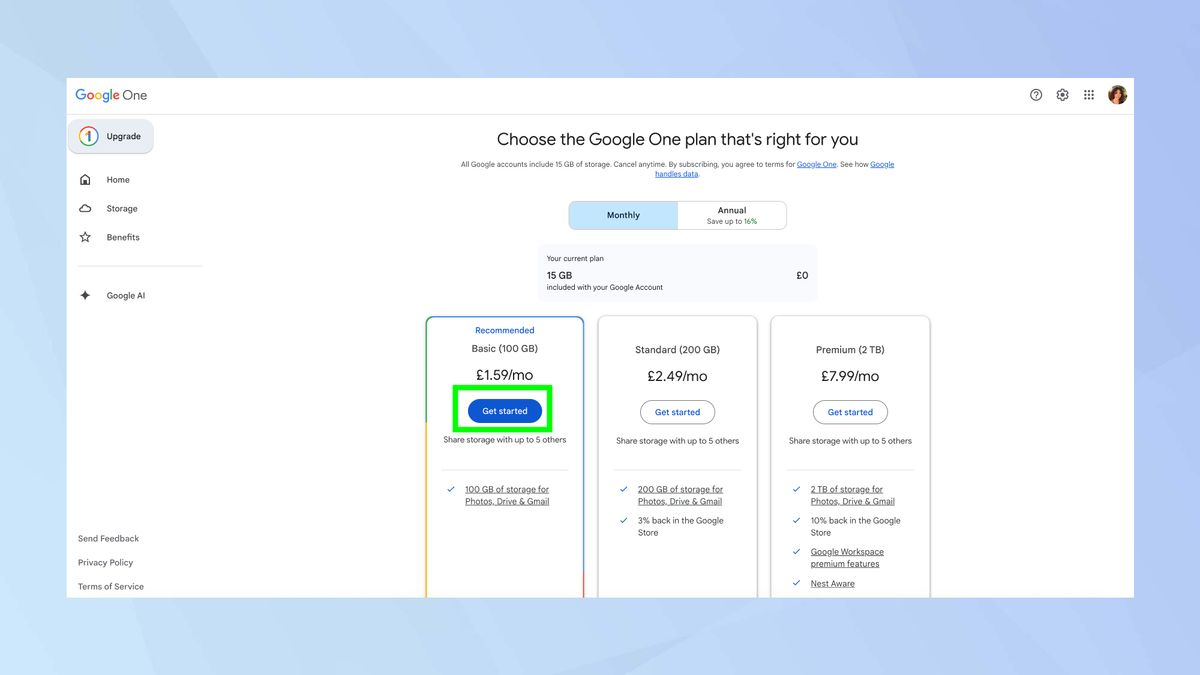The height and width of the screenshot is (675, 1200).
Task: Open the Google Workspace premium features link
Action: [847, 557]
